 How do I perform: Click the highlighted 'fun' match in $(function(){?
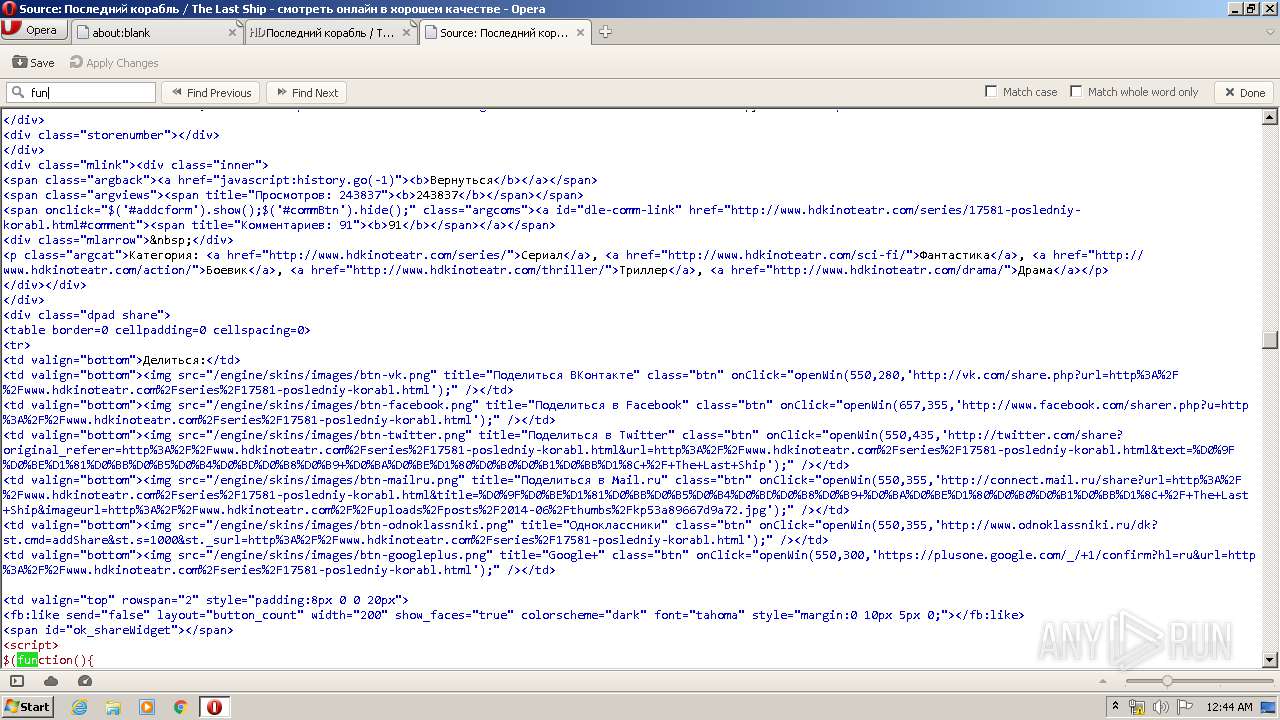(27, 660)
